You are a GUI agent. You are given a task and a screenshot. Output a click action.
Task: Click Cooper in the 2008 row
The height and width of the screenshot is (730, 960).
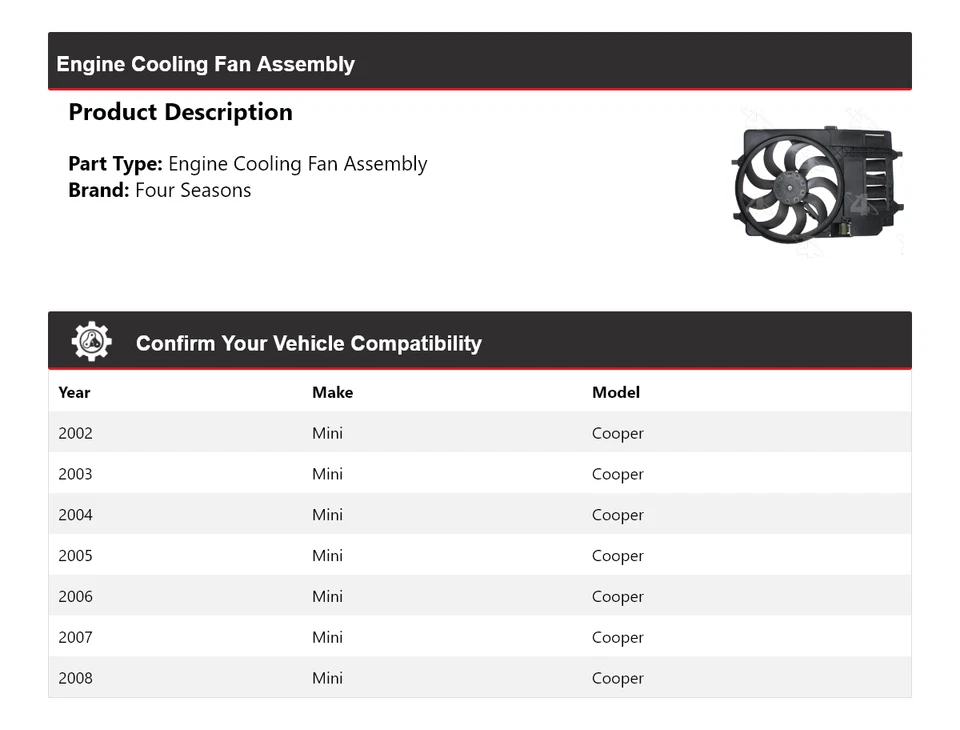pyautogui.click(x=617, y=678)
